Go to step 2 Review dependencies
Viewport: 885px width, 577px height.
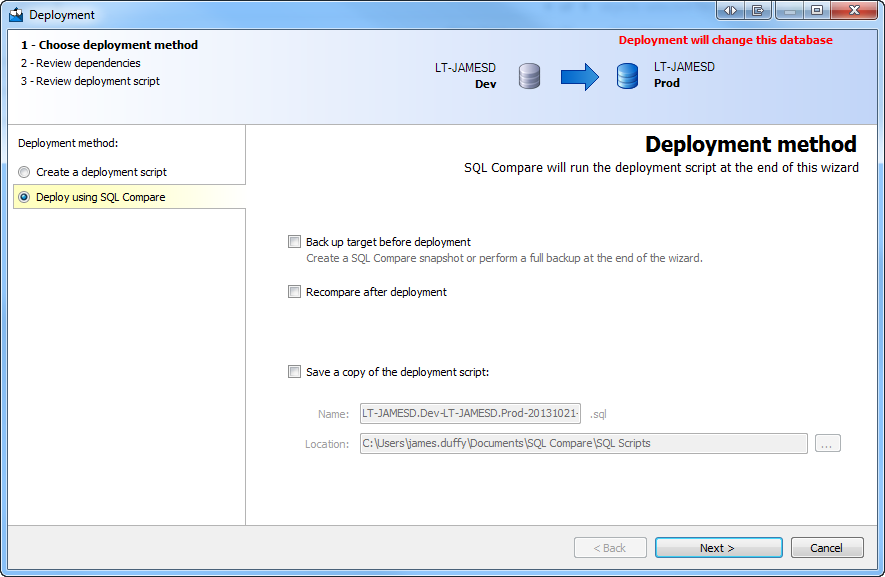click(x=80, y=63)
